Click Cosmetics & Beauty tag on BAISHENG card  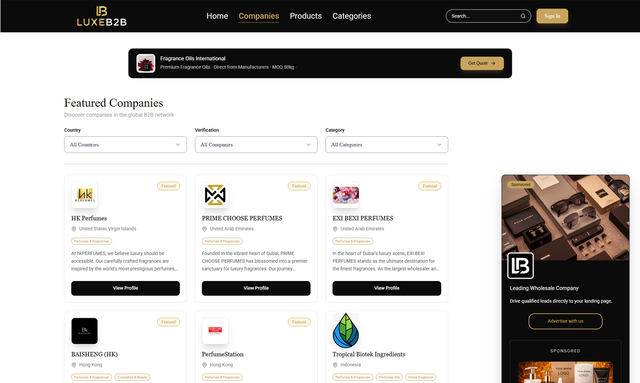coord(132,377)
